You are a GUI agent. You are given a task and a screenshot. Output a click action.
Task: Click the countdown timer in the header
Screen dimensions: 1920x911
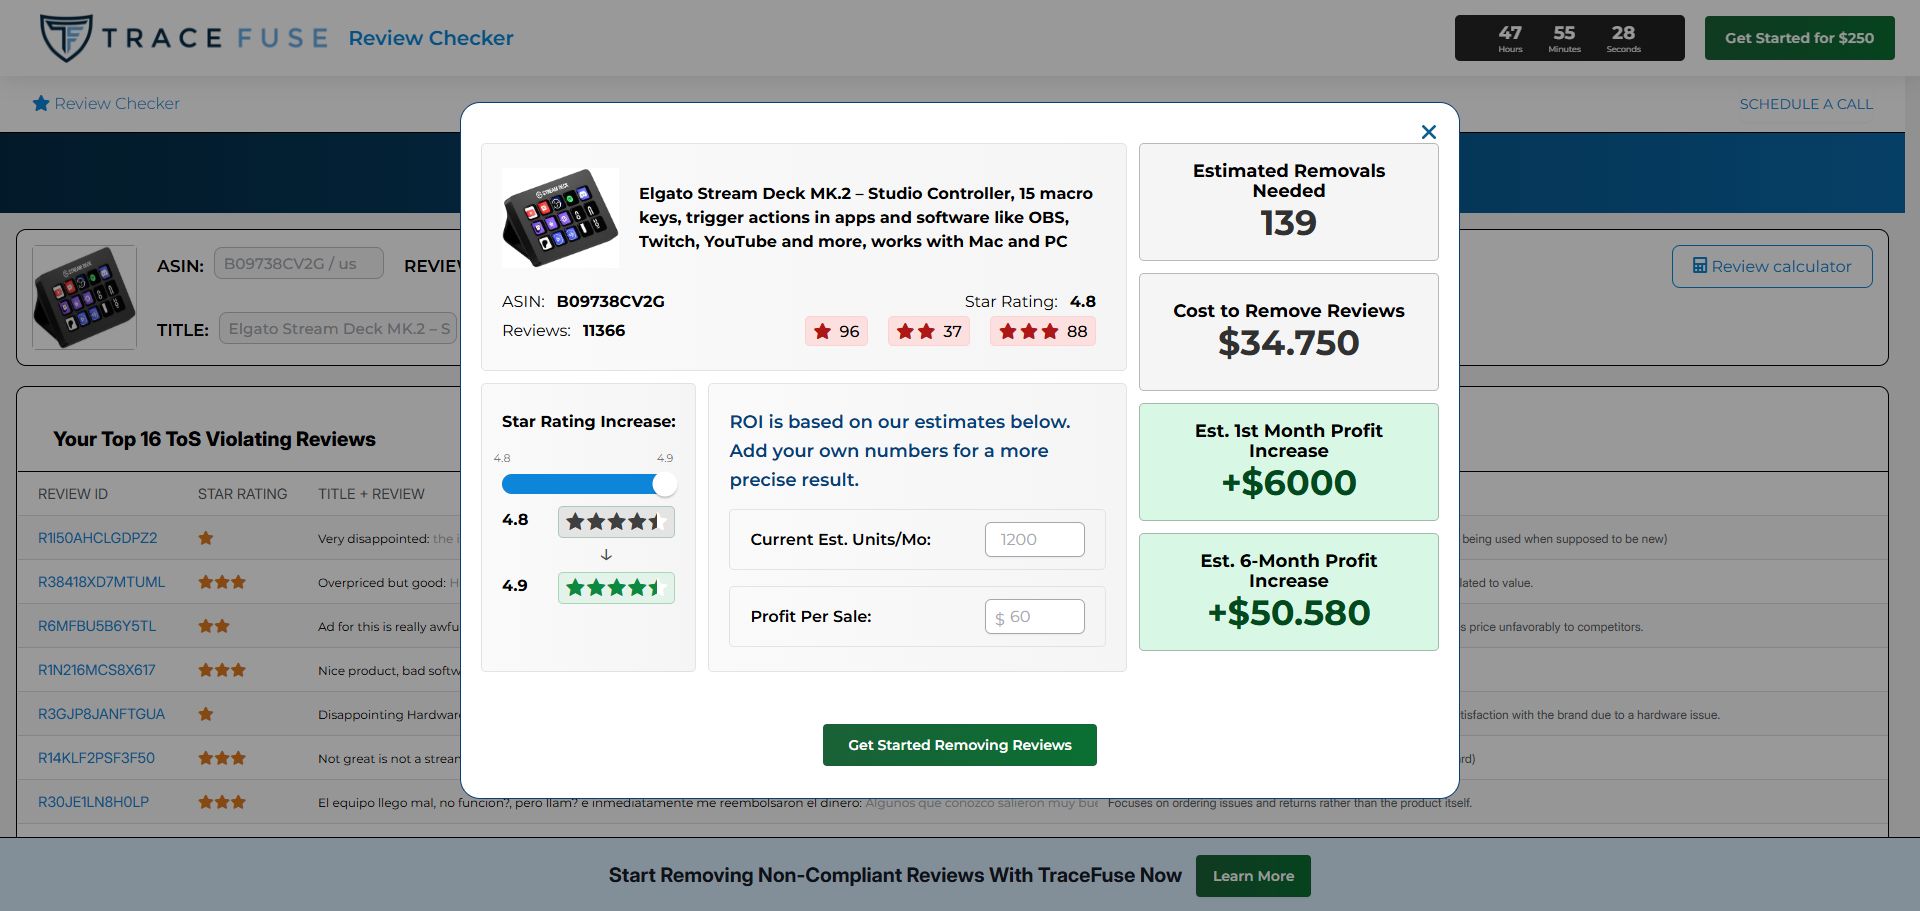pyautogui.click(x=1569, y=38)
